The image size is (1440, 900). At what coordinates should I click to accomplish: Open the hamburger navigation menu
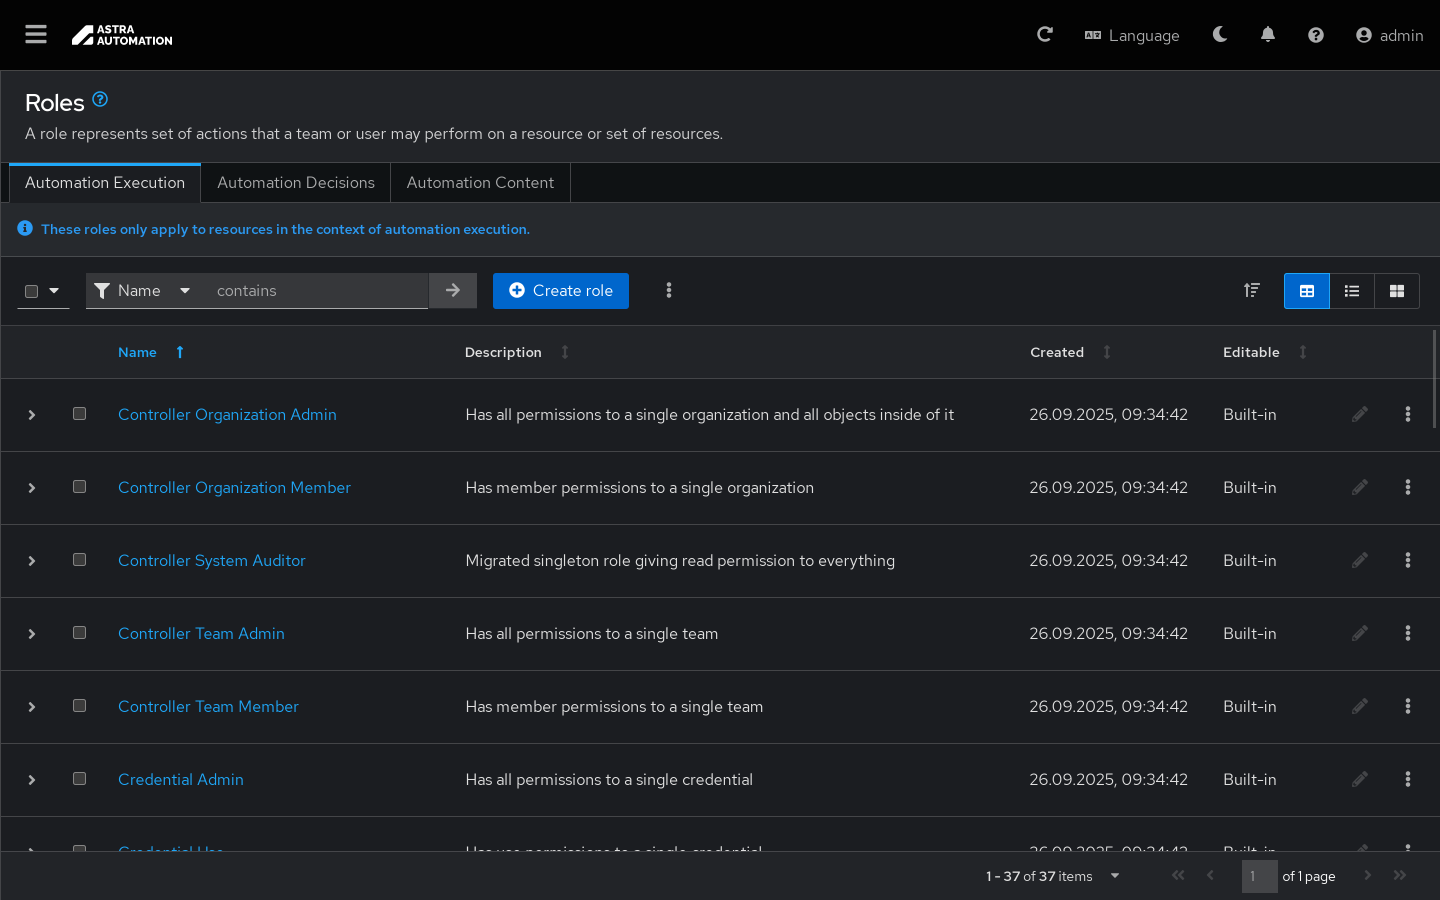point(36,35)
